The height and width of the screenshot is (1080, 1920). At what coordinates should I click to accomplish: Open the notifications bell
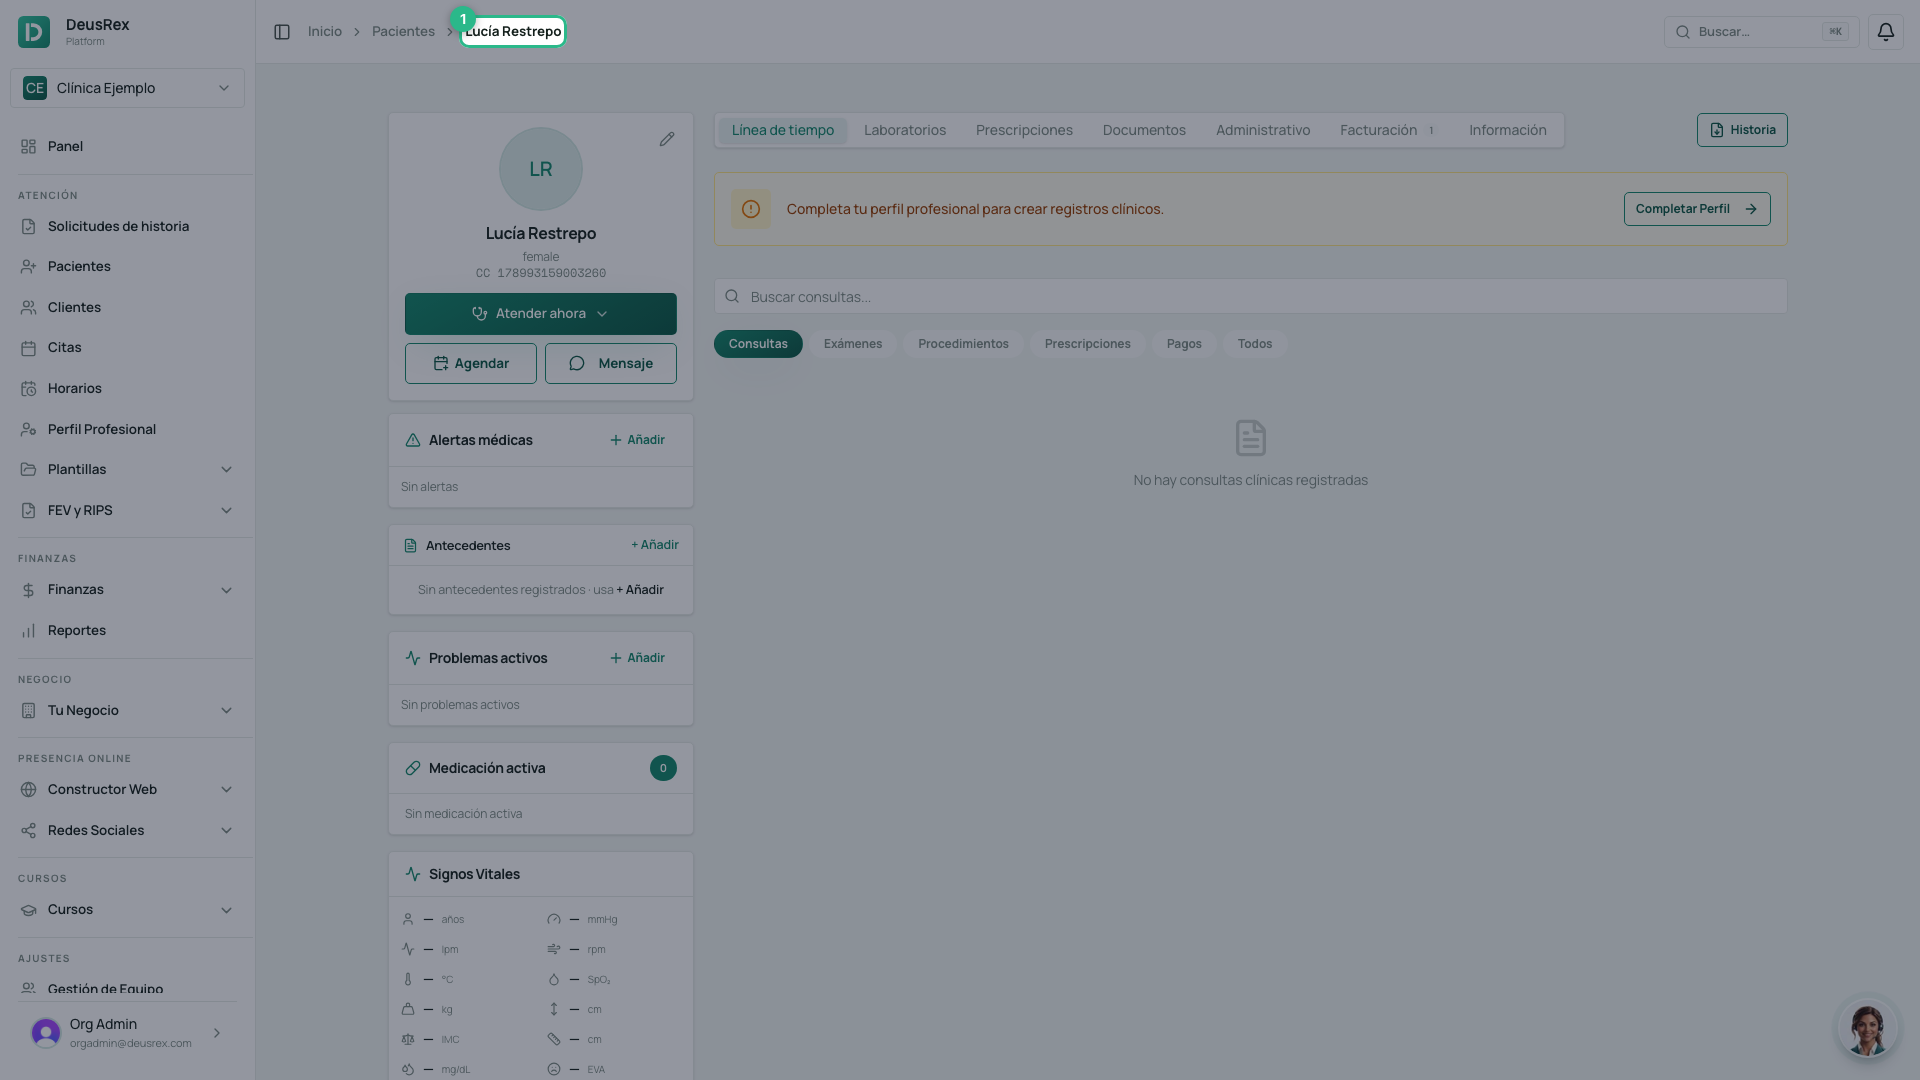click(1885, 32)
